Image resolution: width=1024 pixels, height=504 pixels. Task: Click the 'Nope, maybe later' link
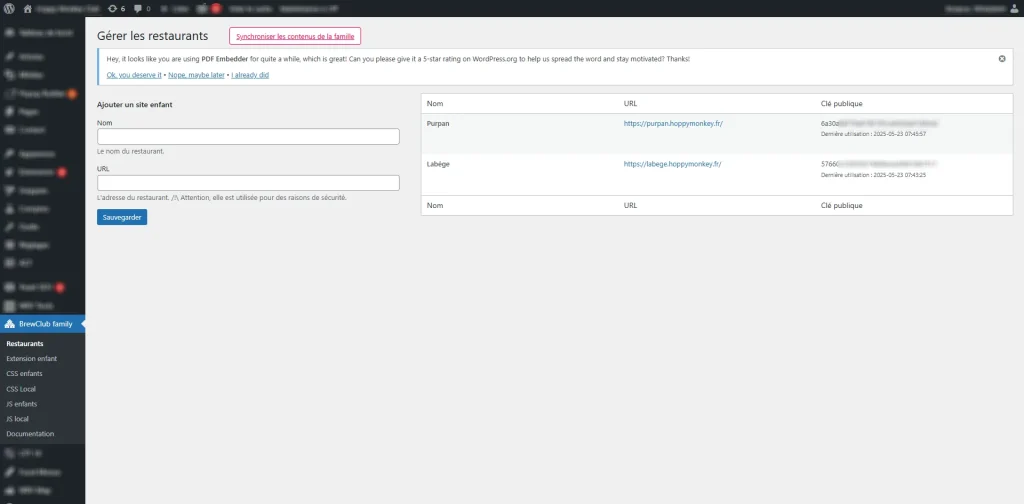point(197,75)
